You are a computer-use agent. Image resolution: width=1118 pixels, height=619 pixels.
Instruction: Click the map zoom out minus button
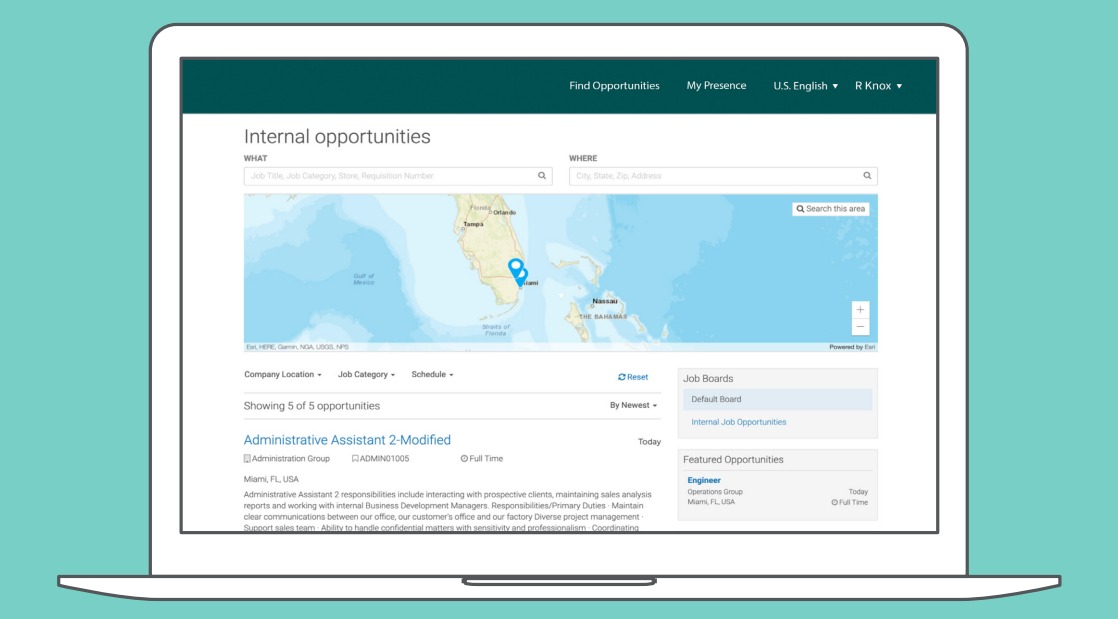pos(860,327)
